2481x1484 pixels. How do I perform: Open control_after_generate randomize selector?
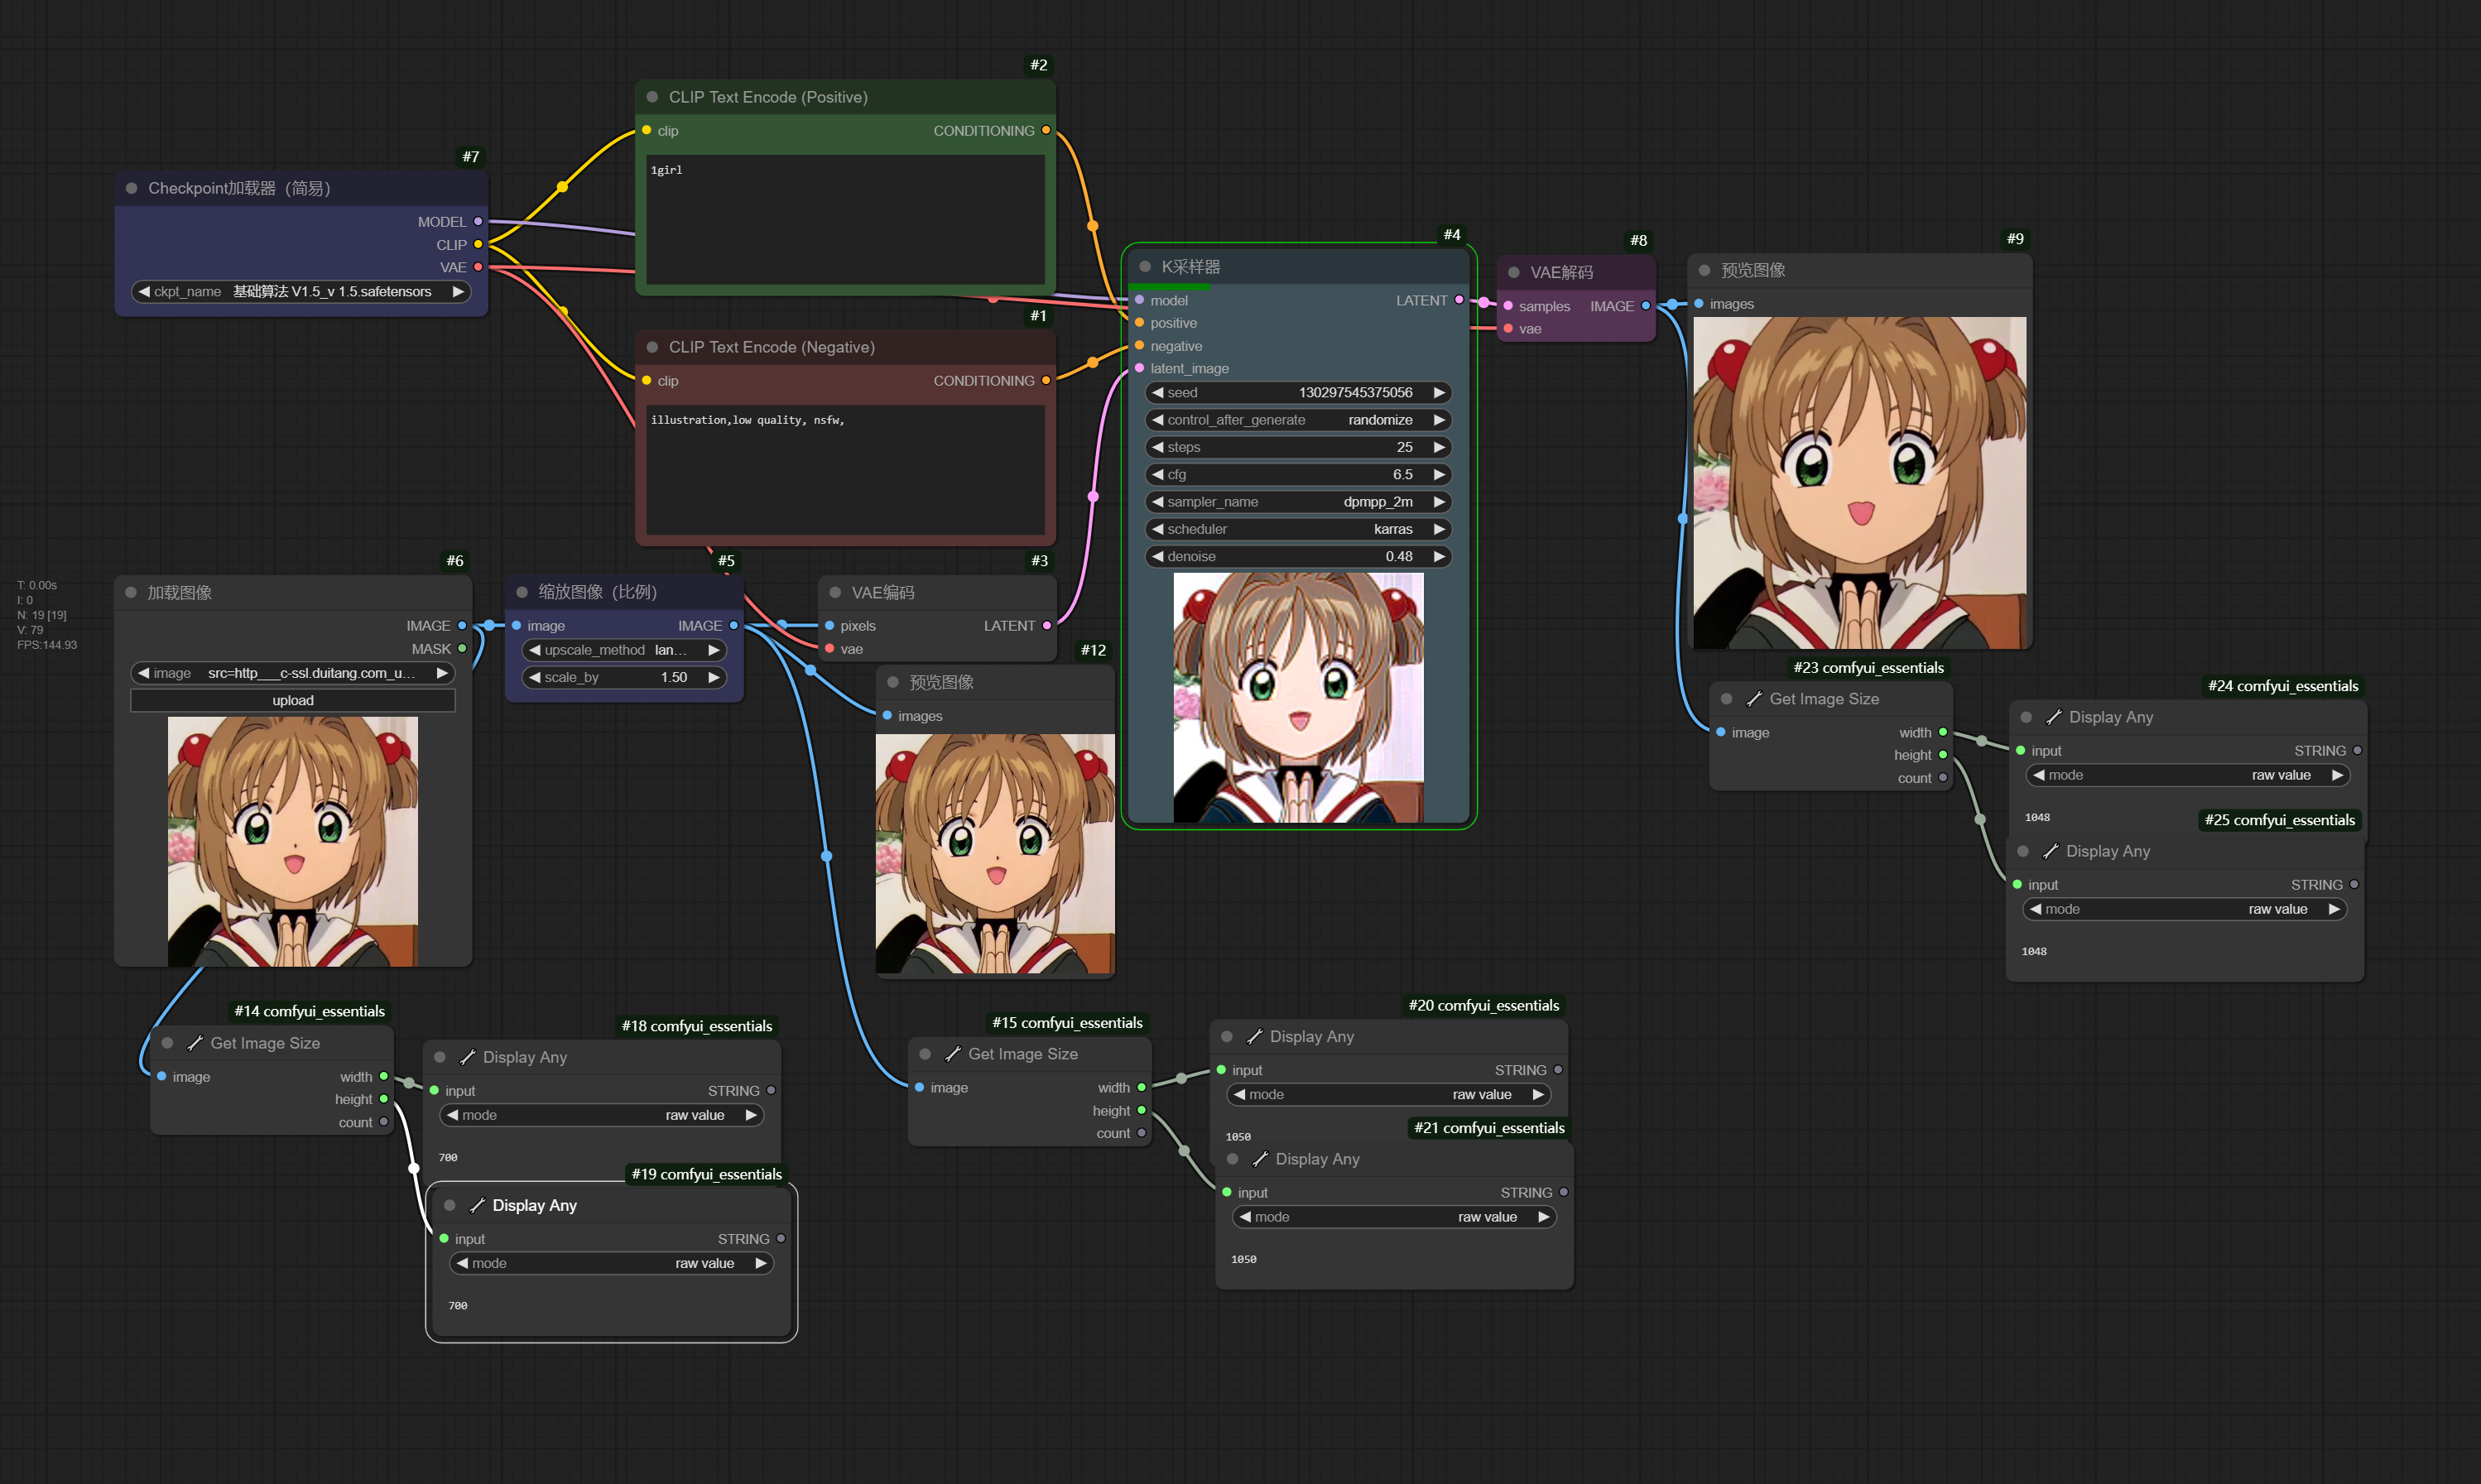click(1297, 420)
